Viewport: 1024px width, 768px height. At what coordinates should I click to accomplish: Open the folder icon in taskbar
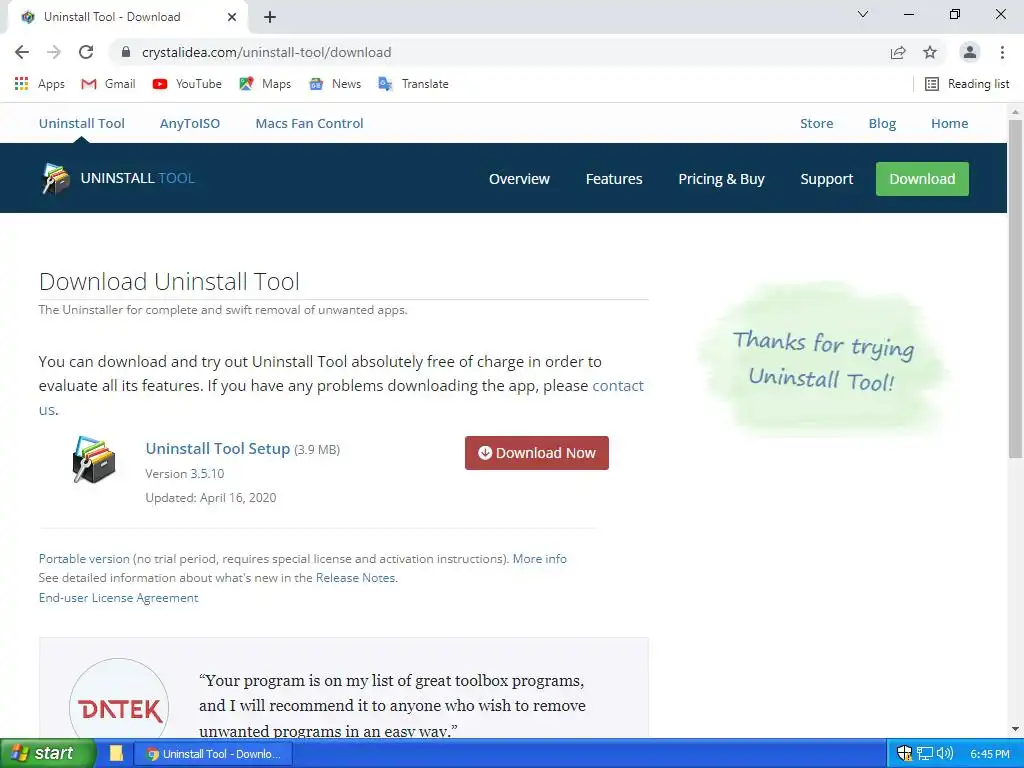click(x=116, y=754)
